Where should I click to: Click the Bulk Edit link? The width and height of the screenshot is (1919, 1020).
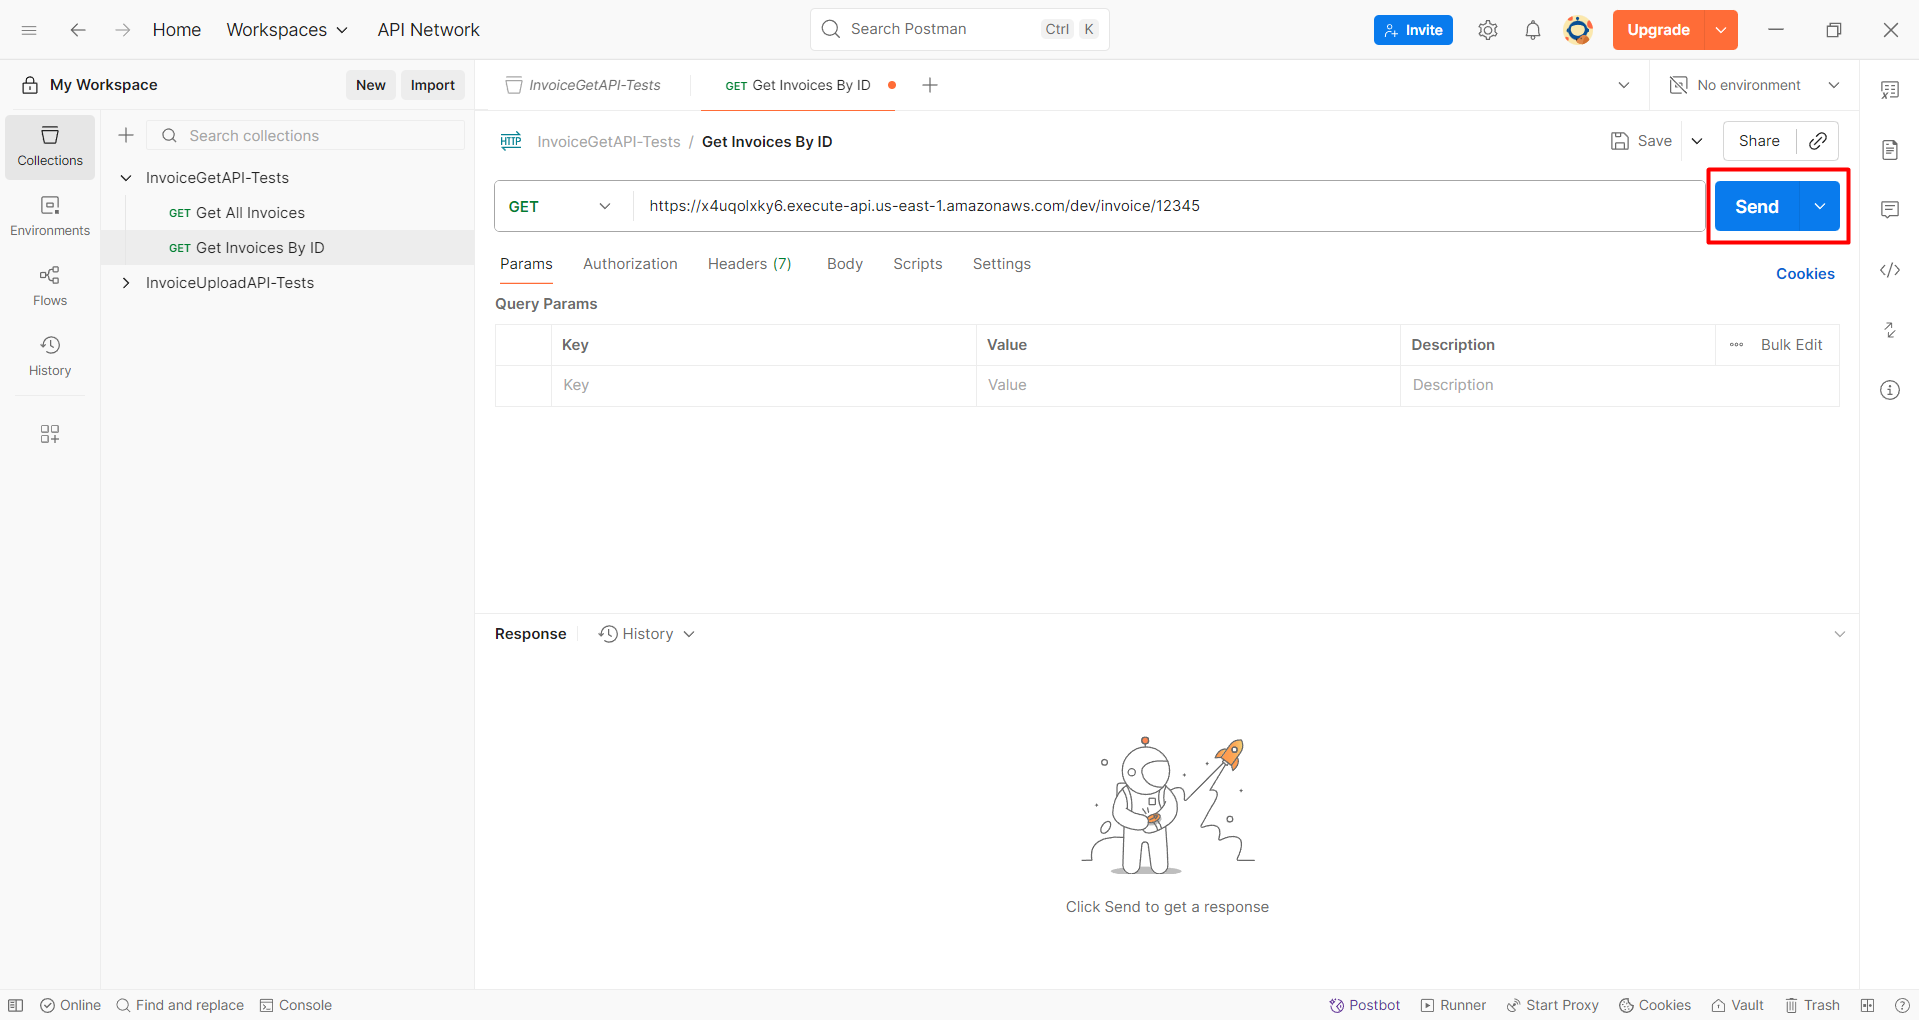[1792, 344]
